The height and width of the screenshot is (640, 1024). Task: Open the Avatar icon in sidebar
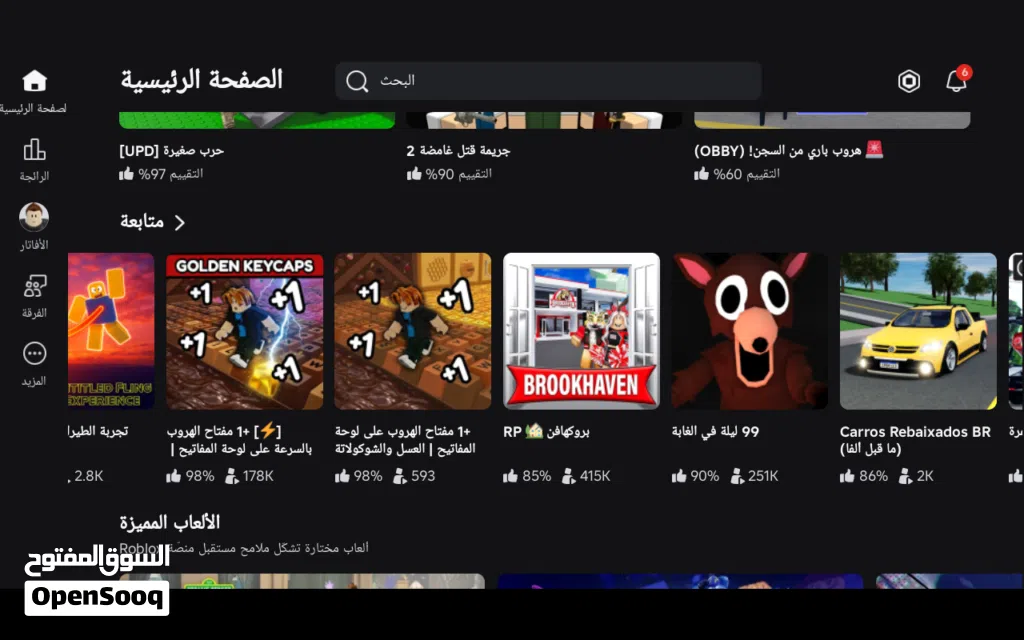pyautogui.click(x=34, y=217)
